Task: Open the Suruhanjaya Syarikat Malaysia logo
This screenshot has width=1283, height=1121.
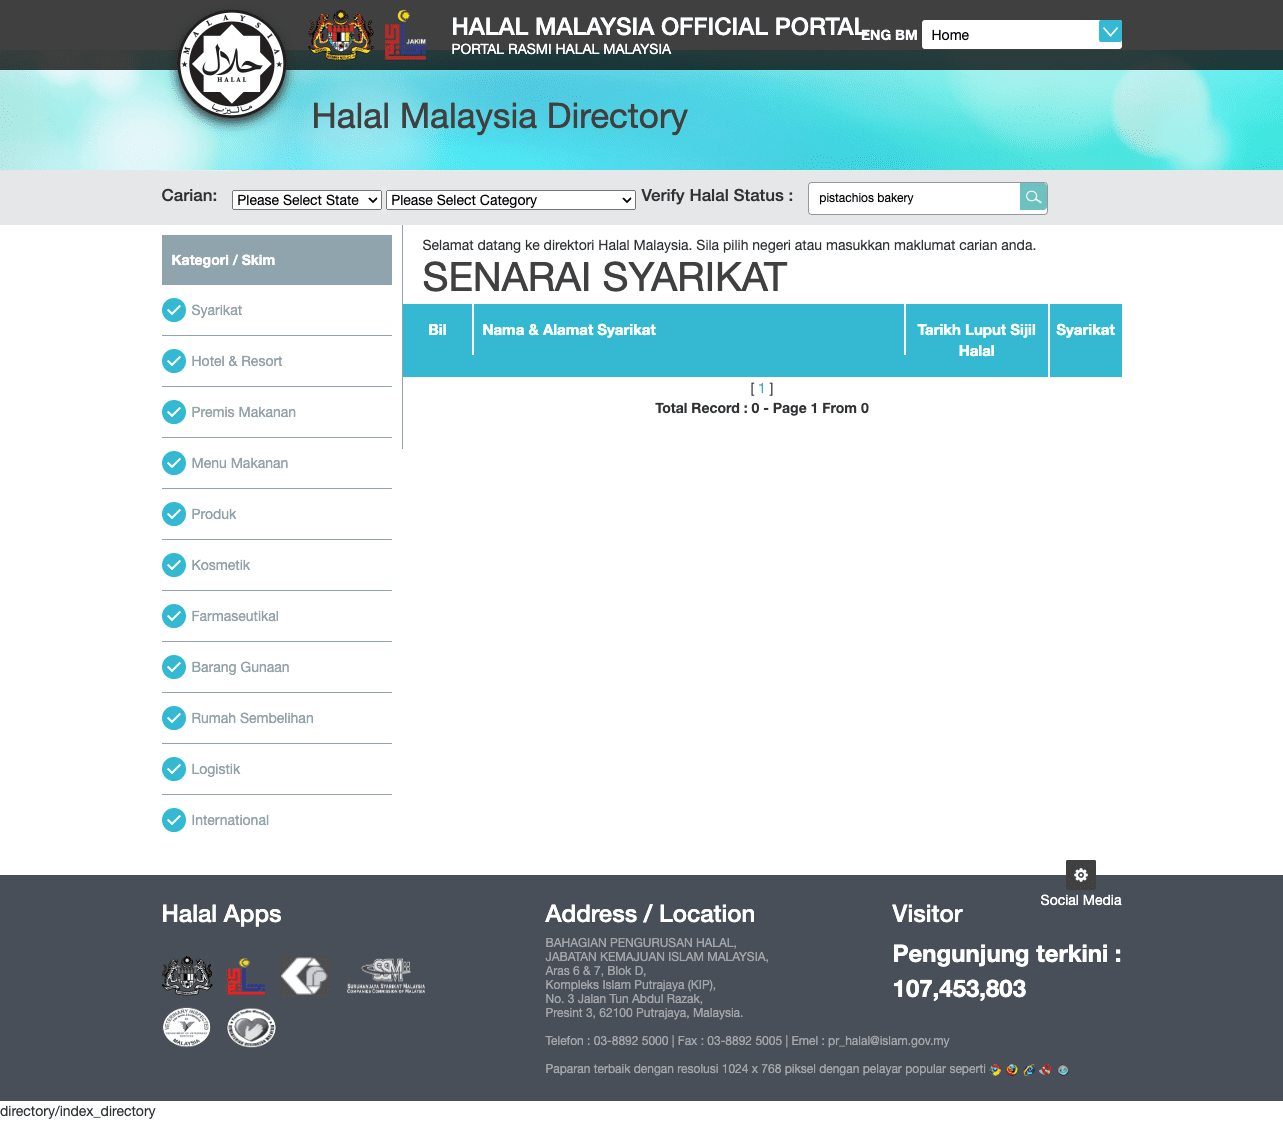Action: [386, 976]
